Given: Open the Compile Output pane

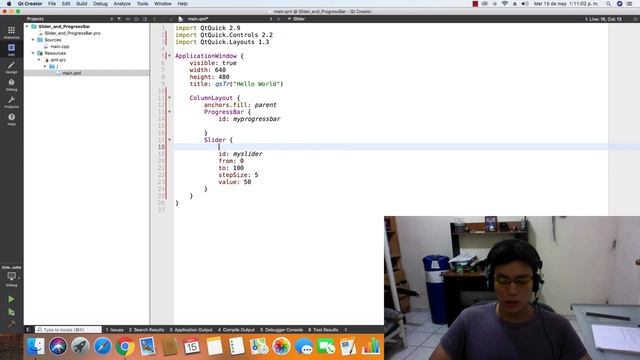Looking at the screenshot, I should [236, 330].
